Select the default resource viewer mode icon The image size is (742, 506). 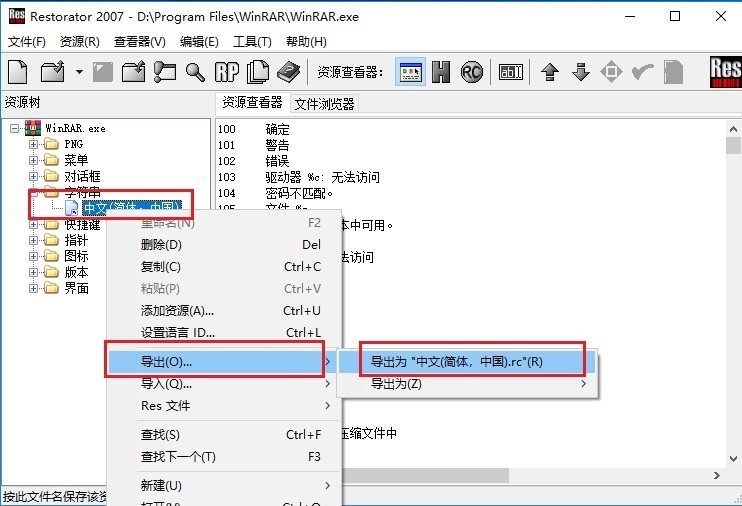coord(410,72)
